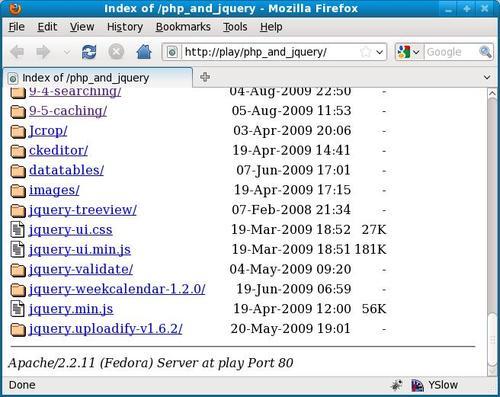Open the jquery.uploadify-v1.6.2/ directory link

(106, 329)
